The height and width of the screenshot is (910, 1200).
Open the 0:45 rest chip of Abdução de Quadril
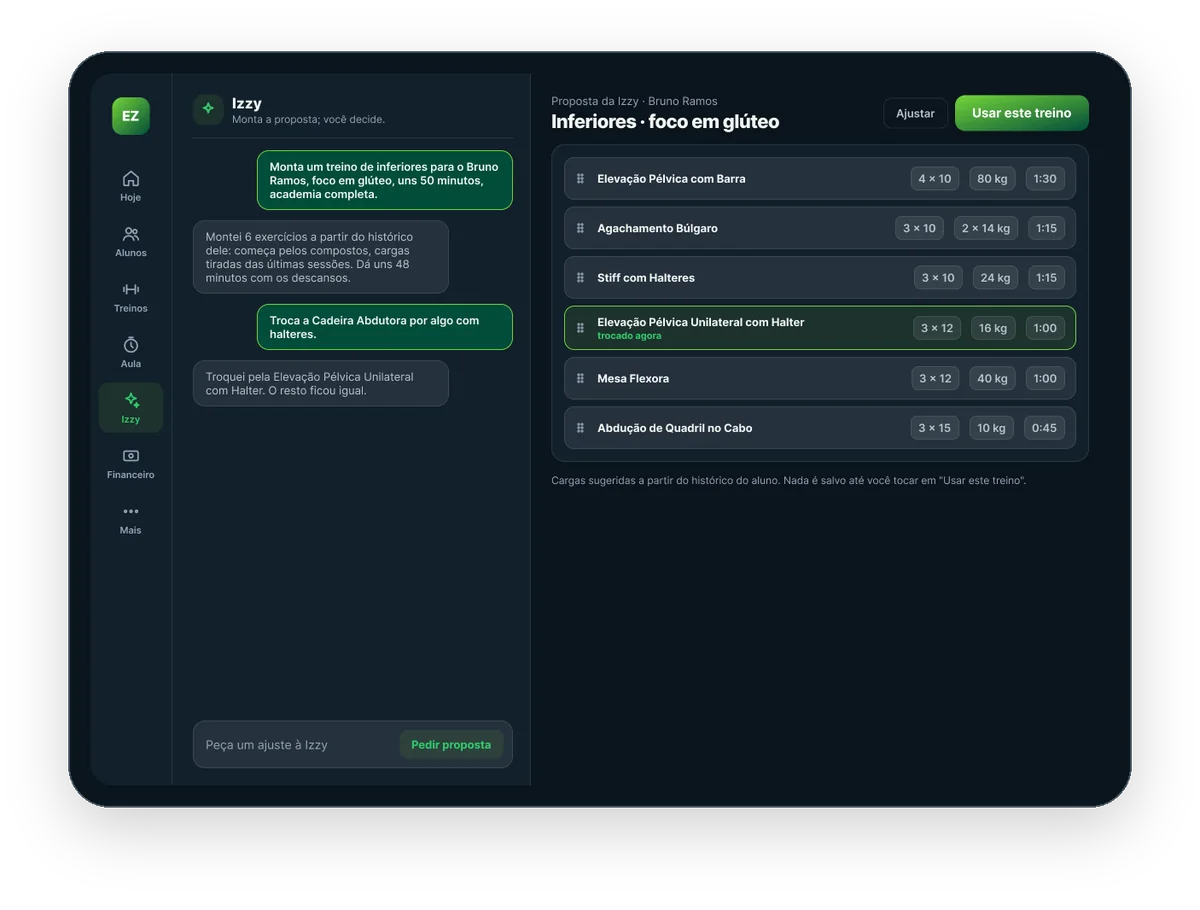[x=1044, y=428]
